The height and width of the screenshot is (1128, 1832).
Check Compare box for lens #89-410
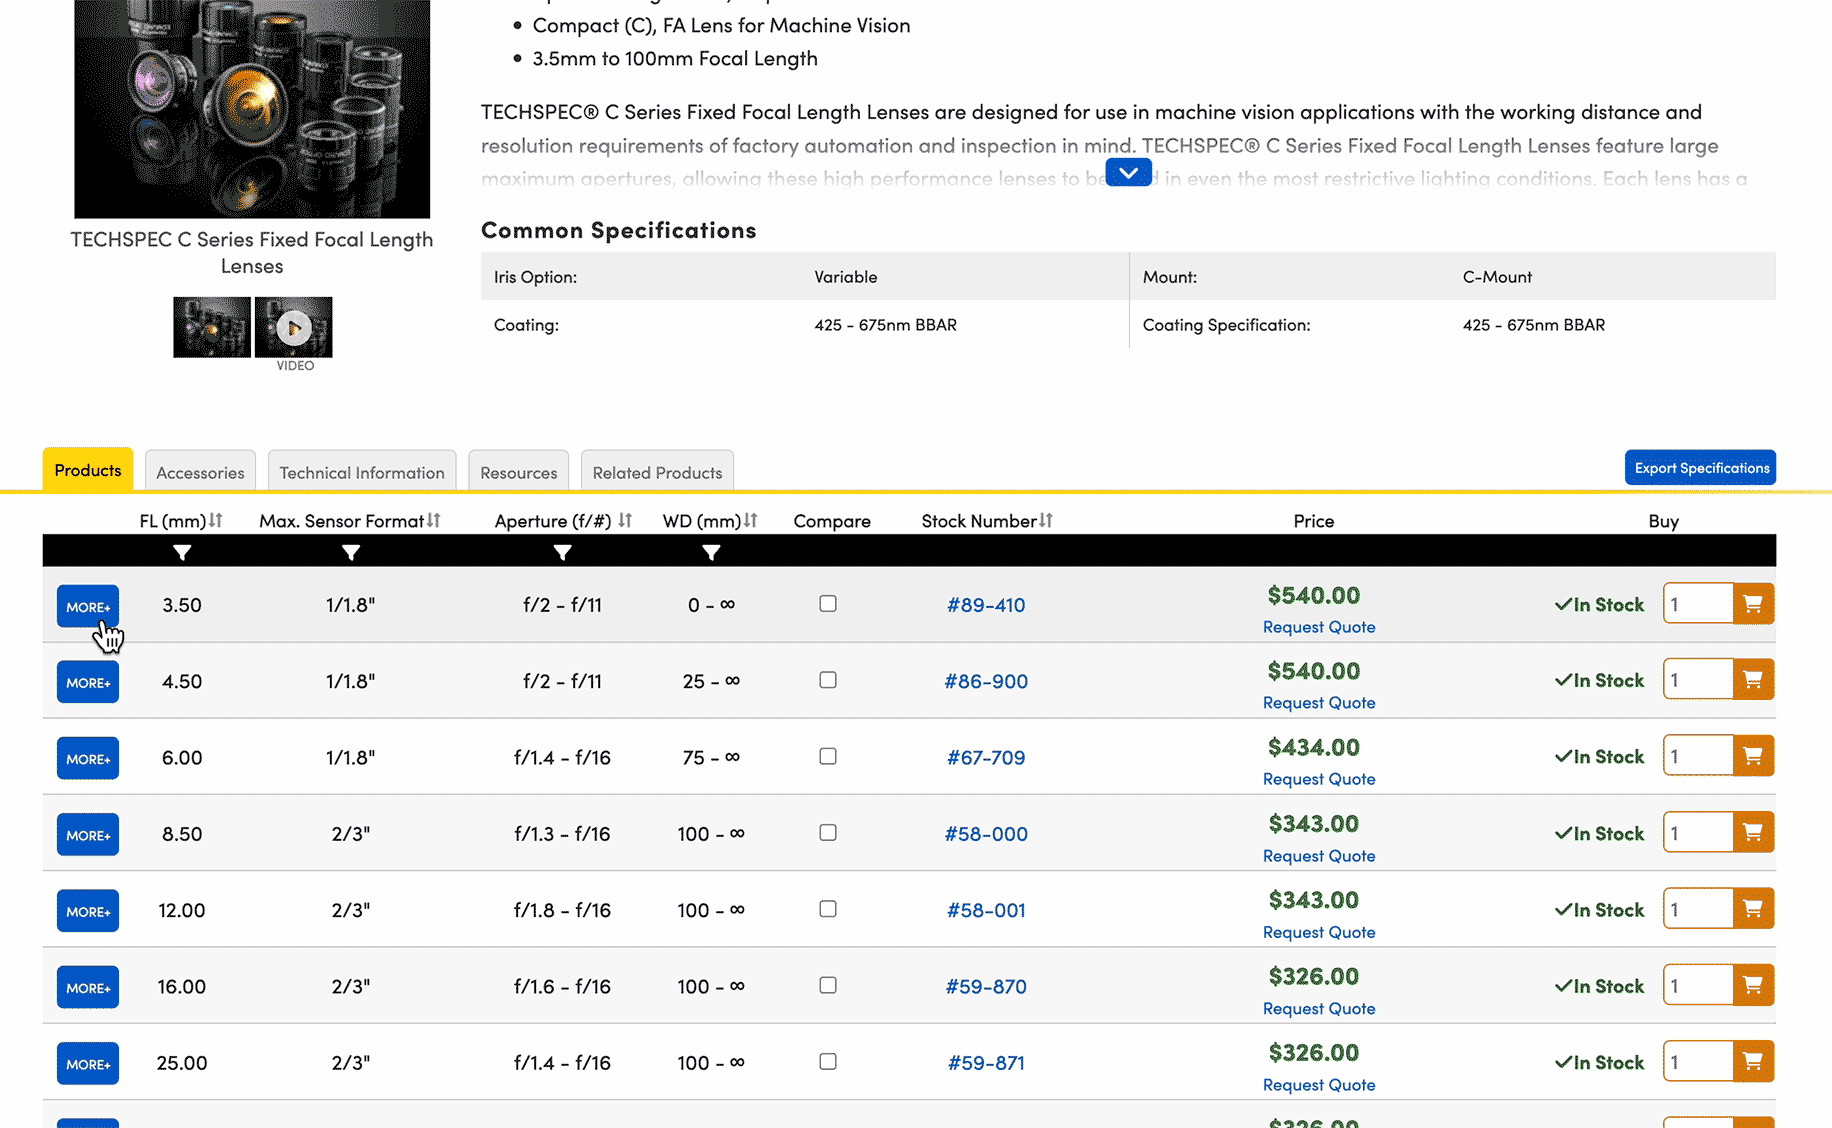click(828, 604)
